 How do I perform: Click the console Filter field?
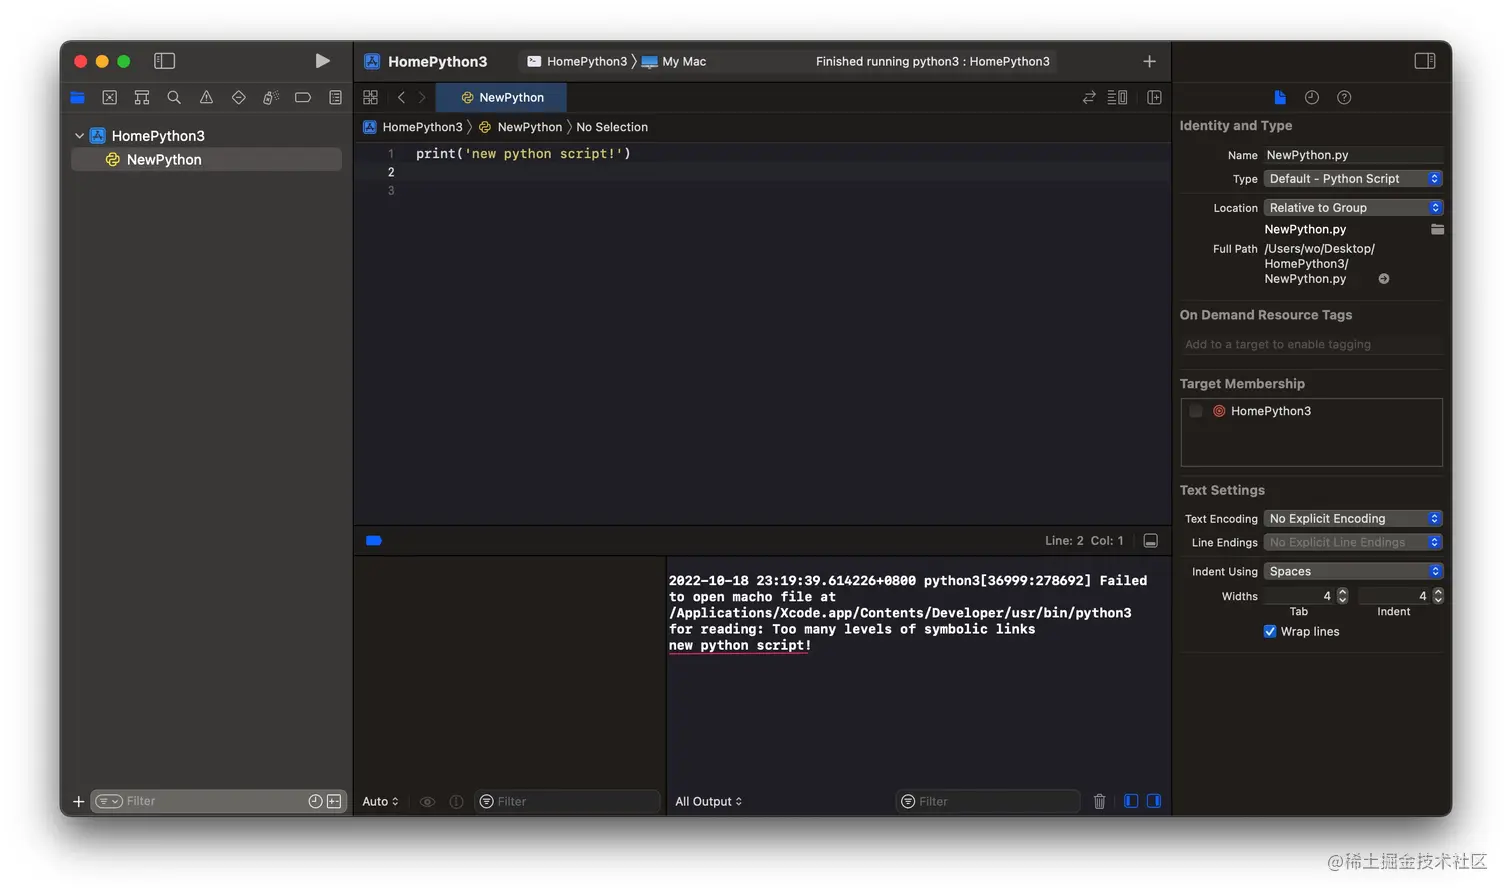point(988,801)
